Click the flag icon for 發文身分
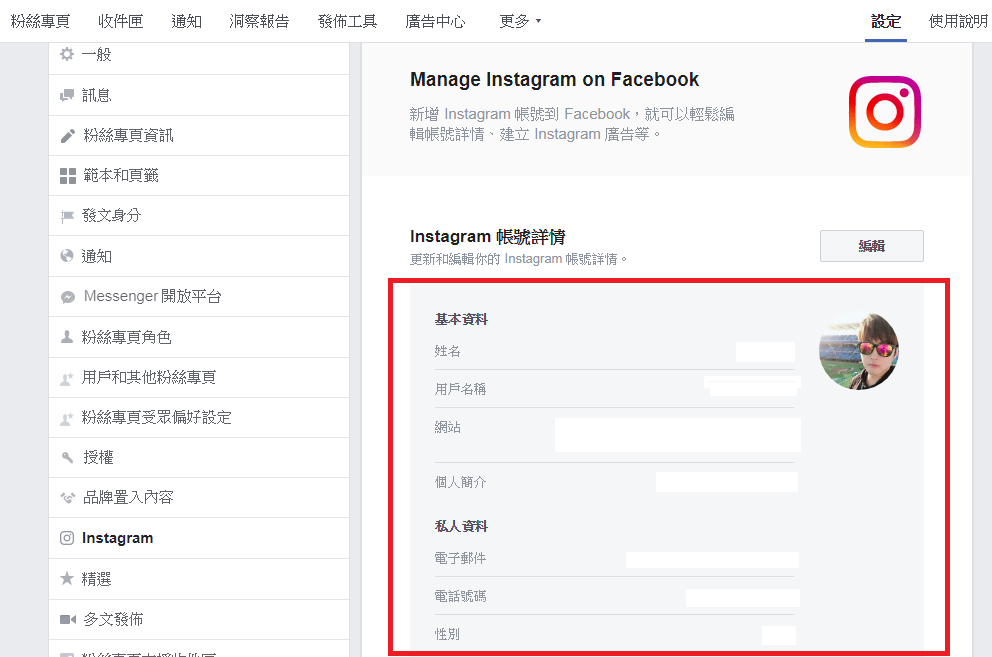 (67, 216)
